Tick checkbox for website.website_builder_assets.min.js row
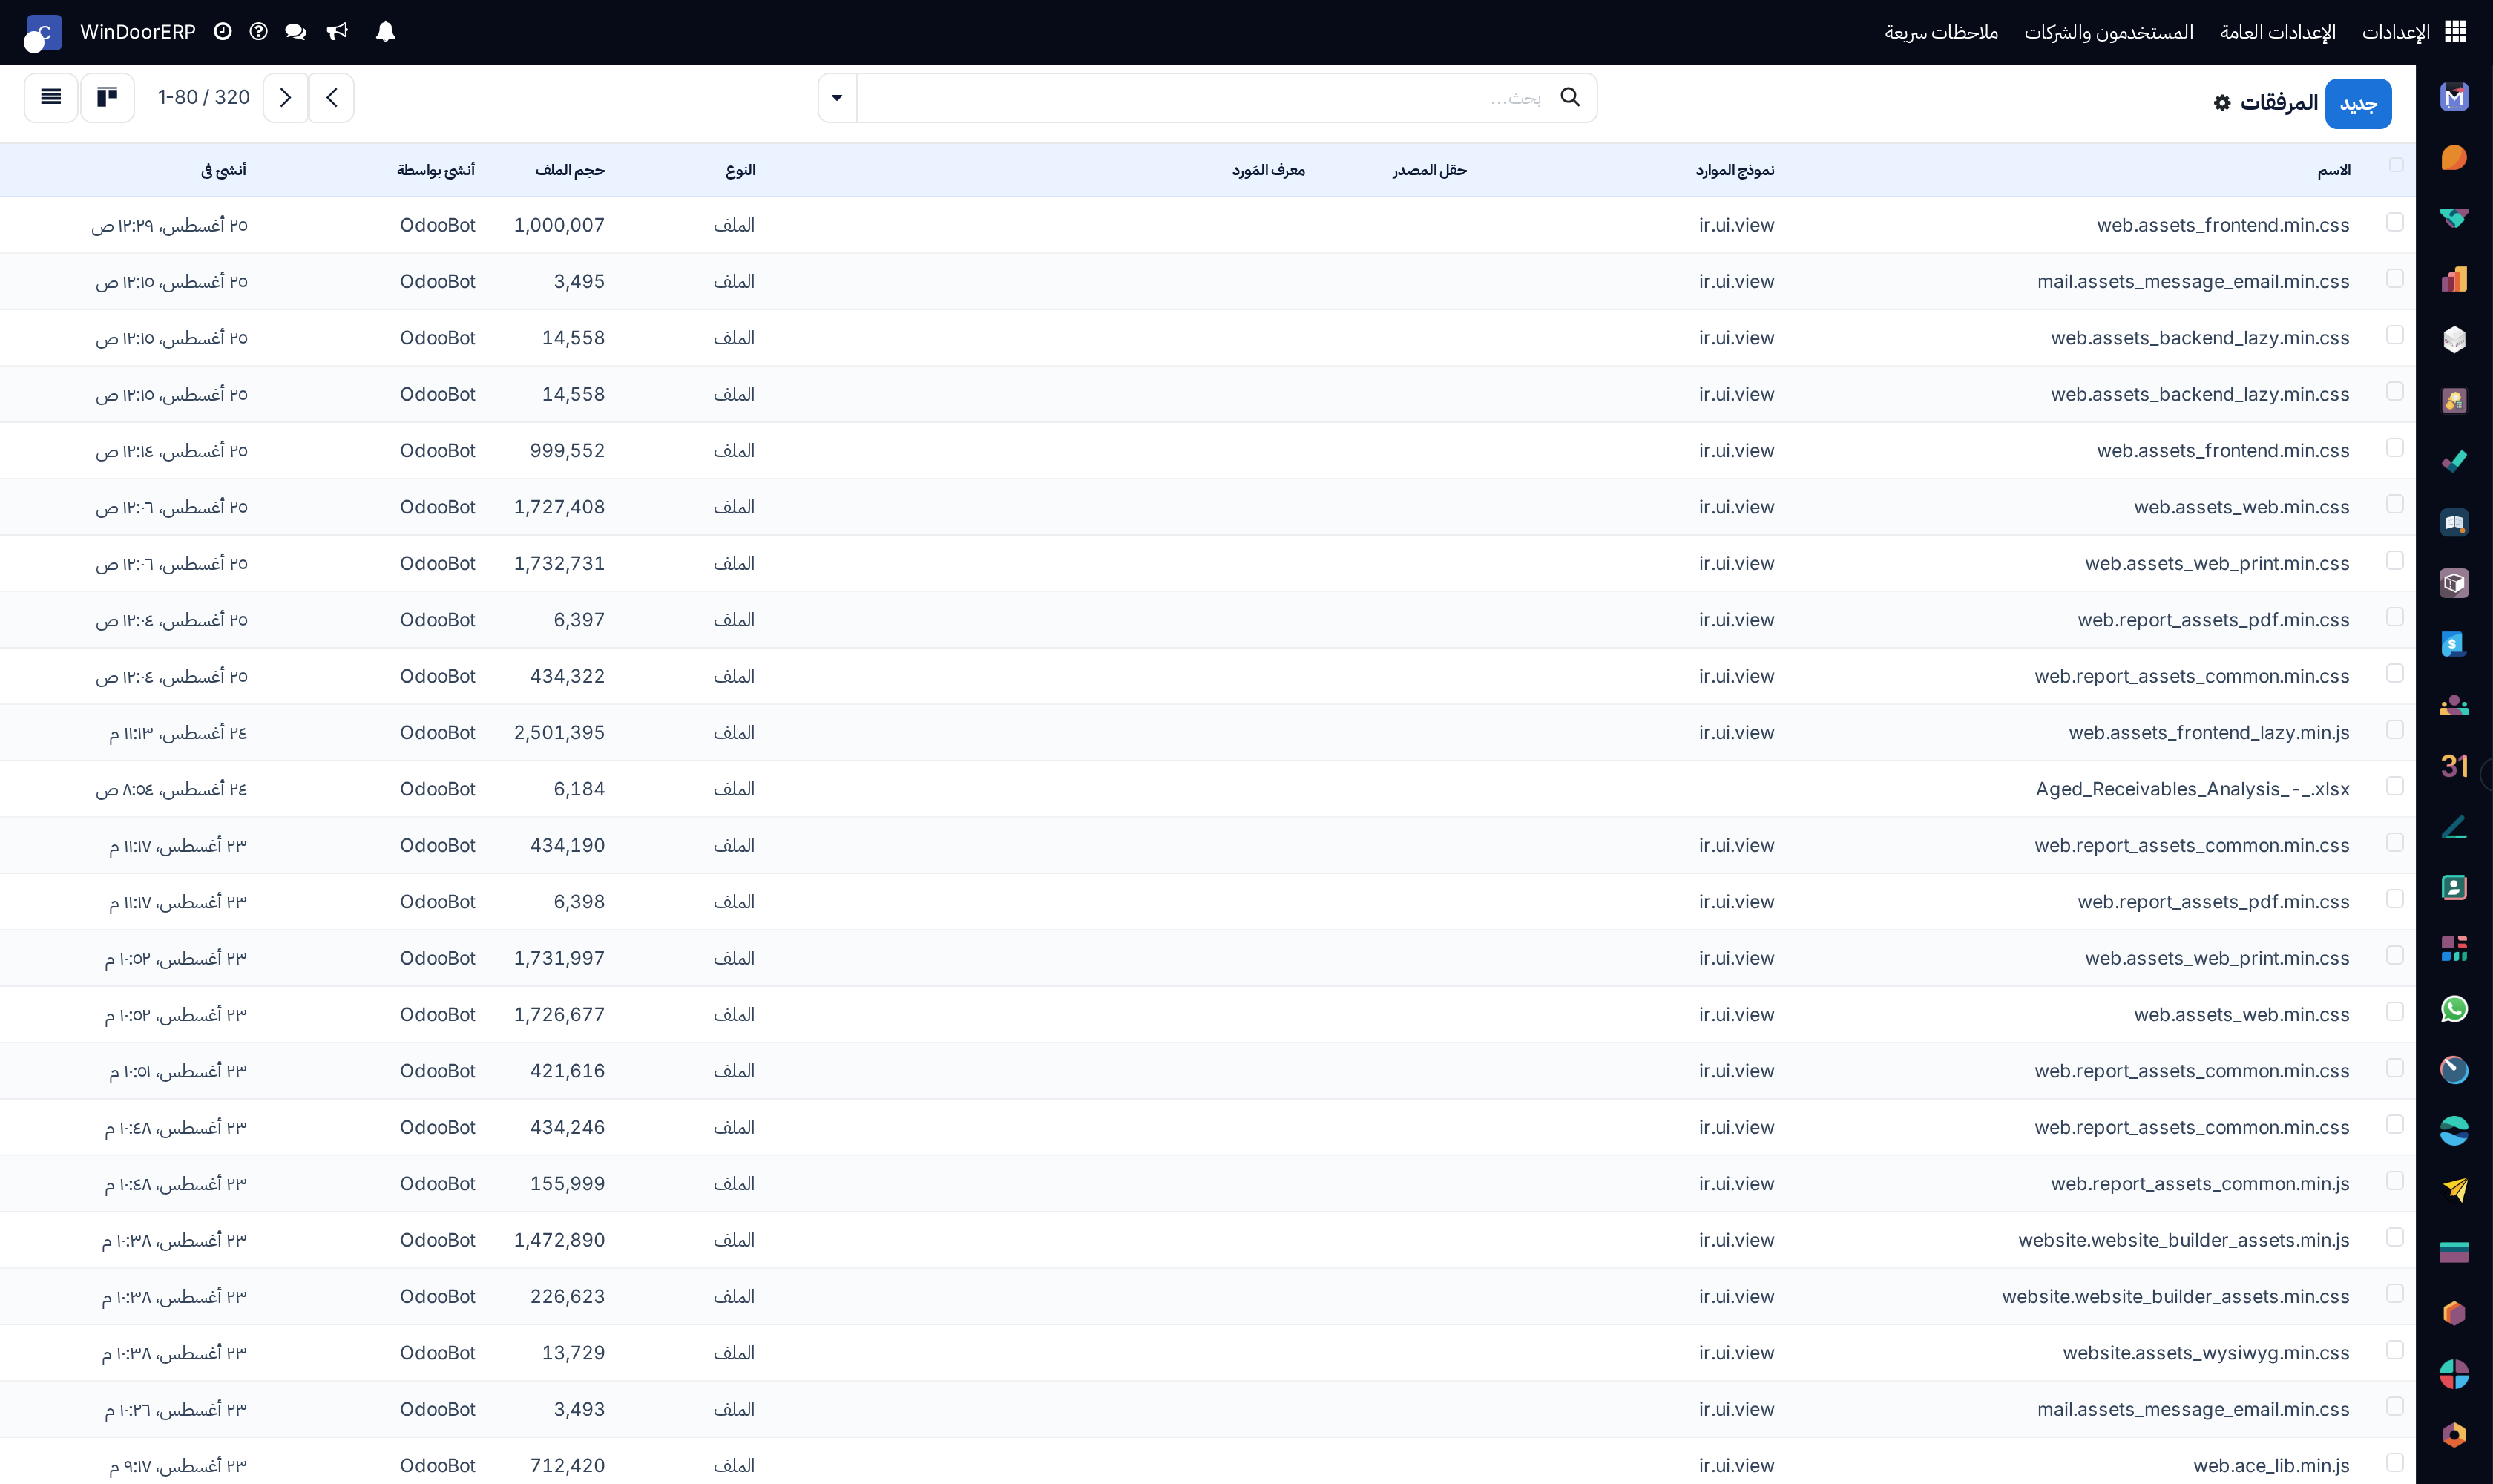Viewport: 2493px width, 1484px height. (x=2395, y=1237)
